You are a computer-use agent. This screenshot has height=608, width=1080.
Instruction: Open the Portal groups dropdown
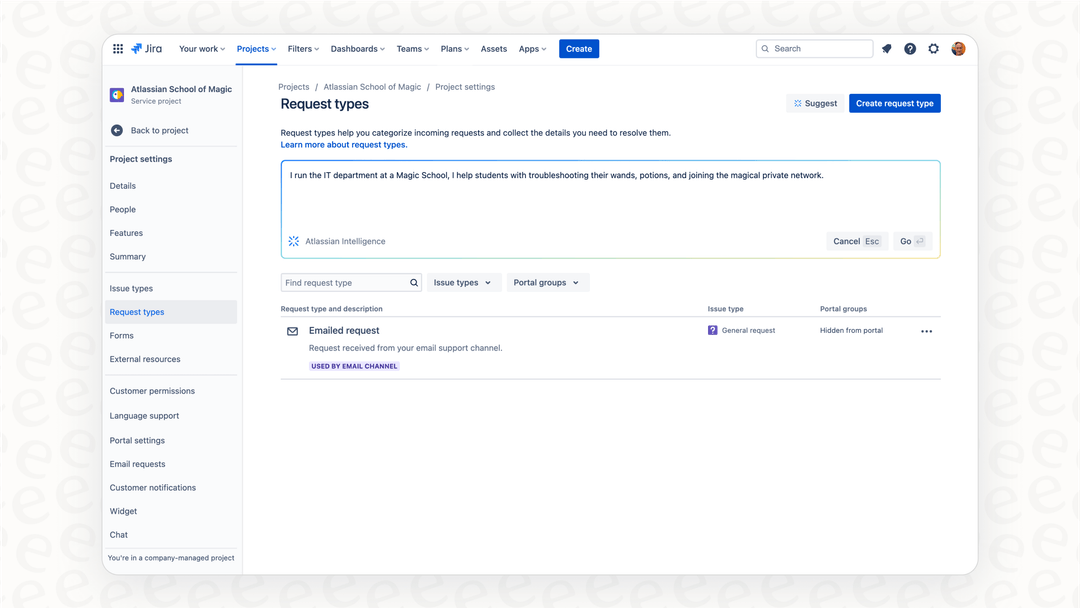pyautogui.click(x=547, y=282)
